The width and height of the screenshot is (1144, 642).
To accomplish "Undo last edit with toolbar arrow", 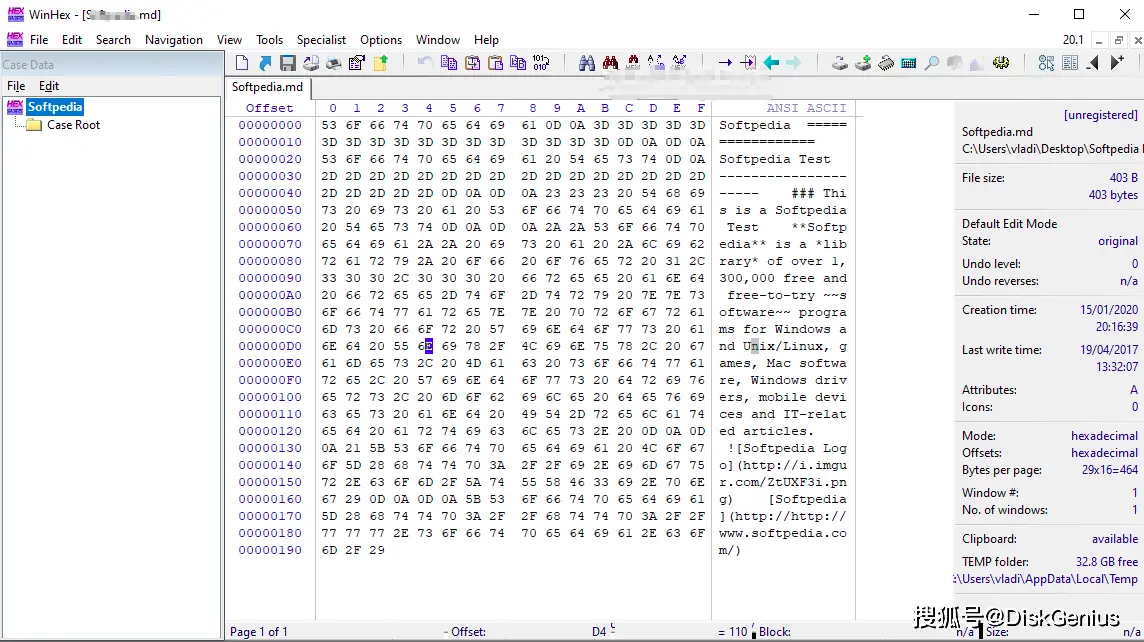I will point(425,63).
